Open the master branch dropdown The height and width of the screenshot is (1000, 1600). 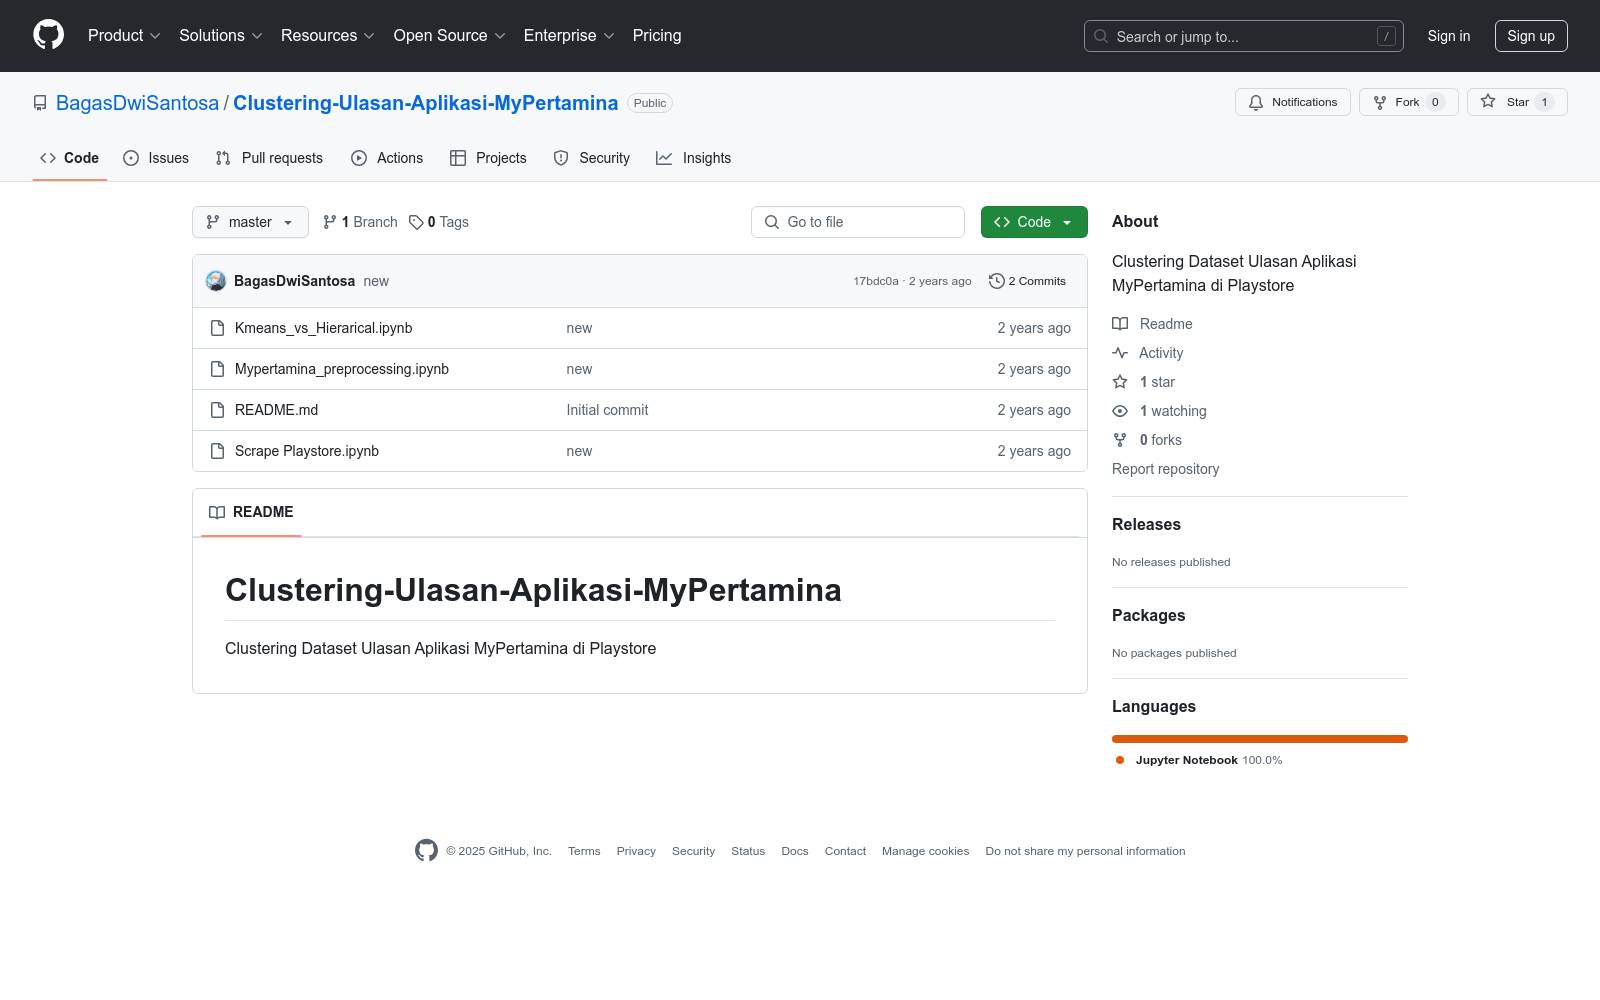(x=250, y=222)
